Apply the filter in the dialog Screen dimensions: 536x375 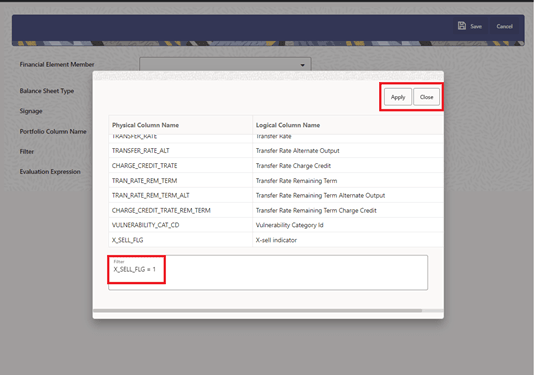coord(398,97)
